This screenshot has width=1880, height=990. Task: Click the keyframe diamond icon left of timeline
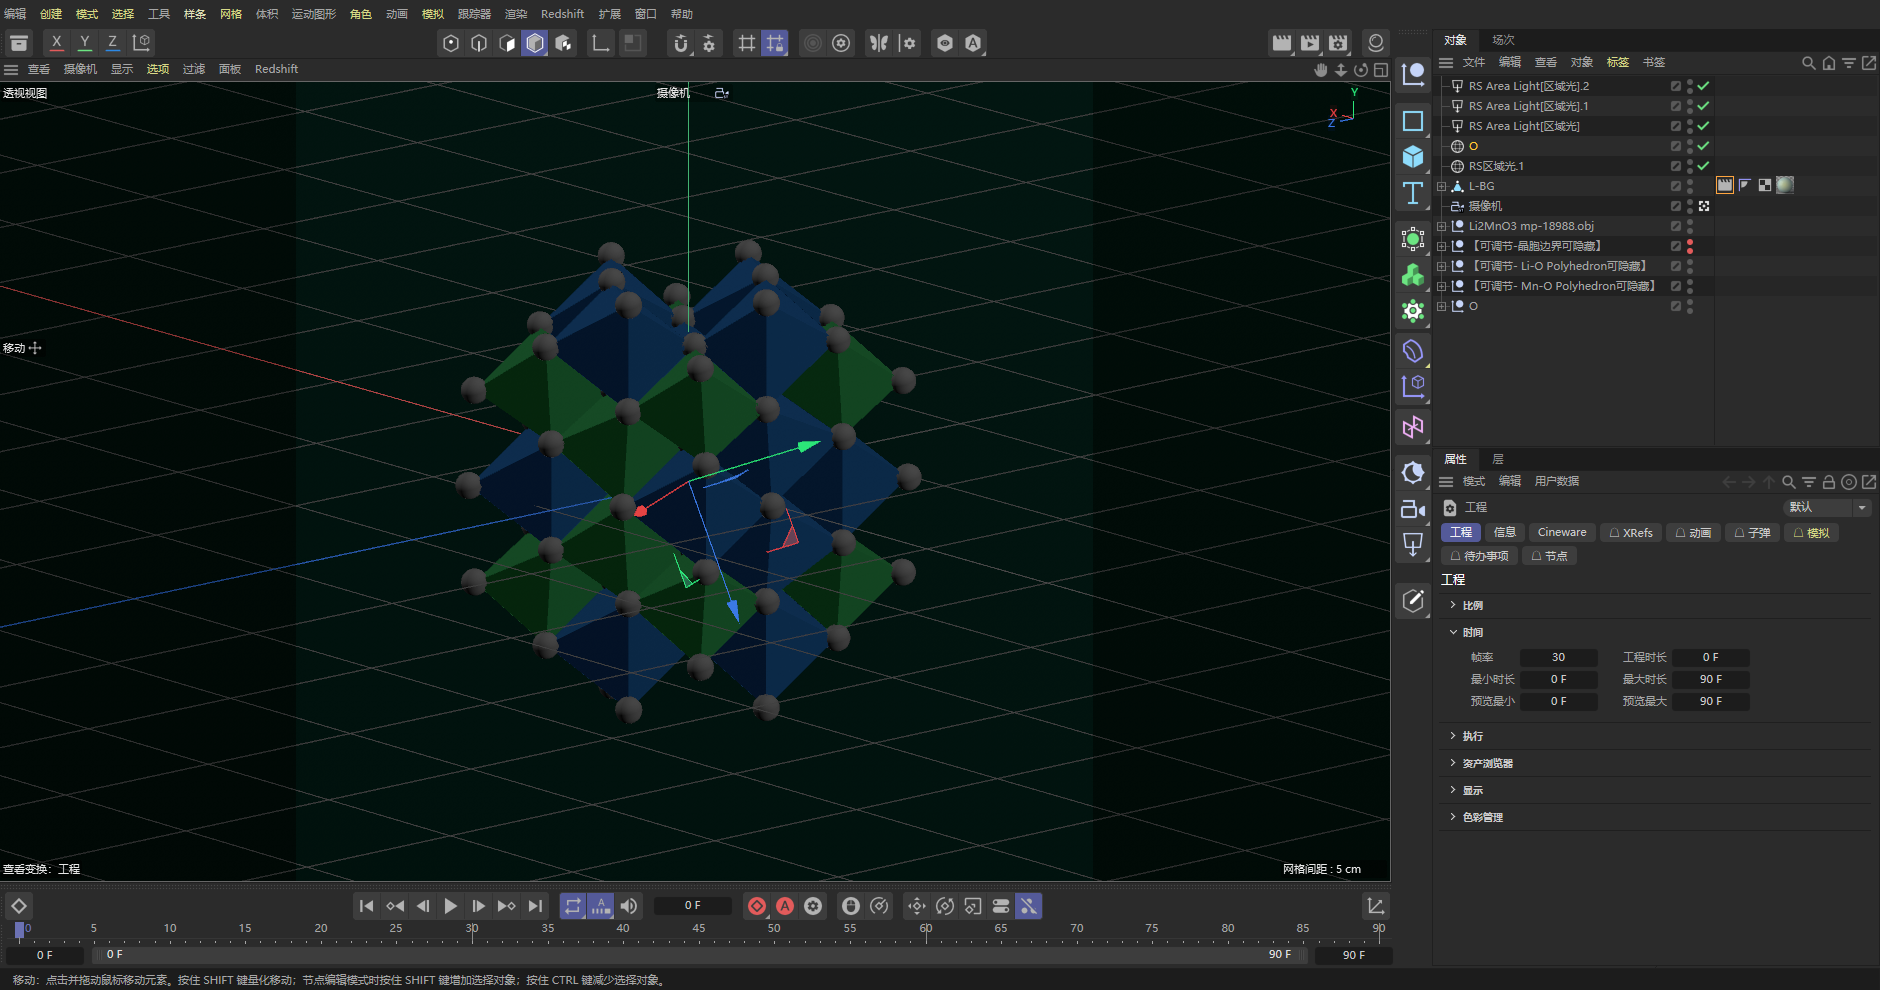[x=19, y=906]
